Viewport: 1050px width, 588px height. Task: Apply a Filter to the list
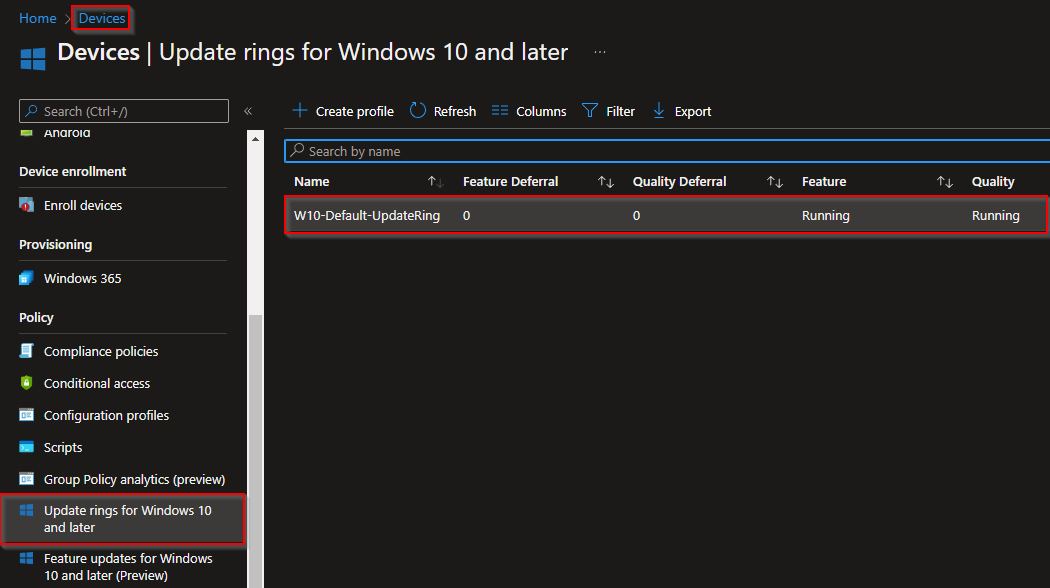click(609, 111)
